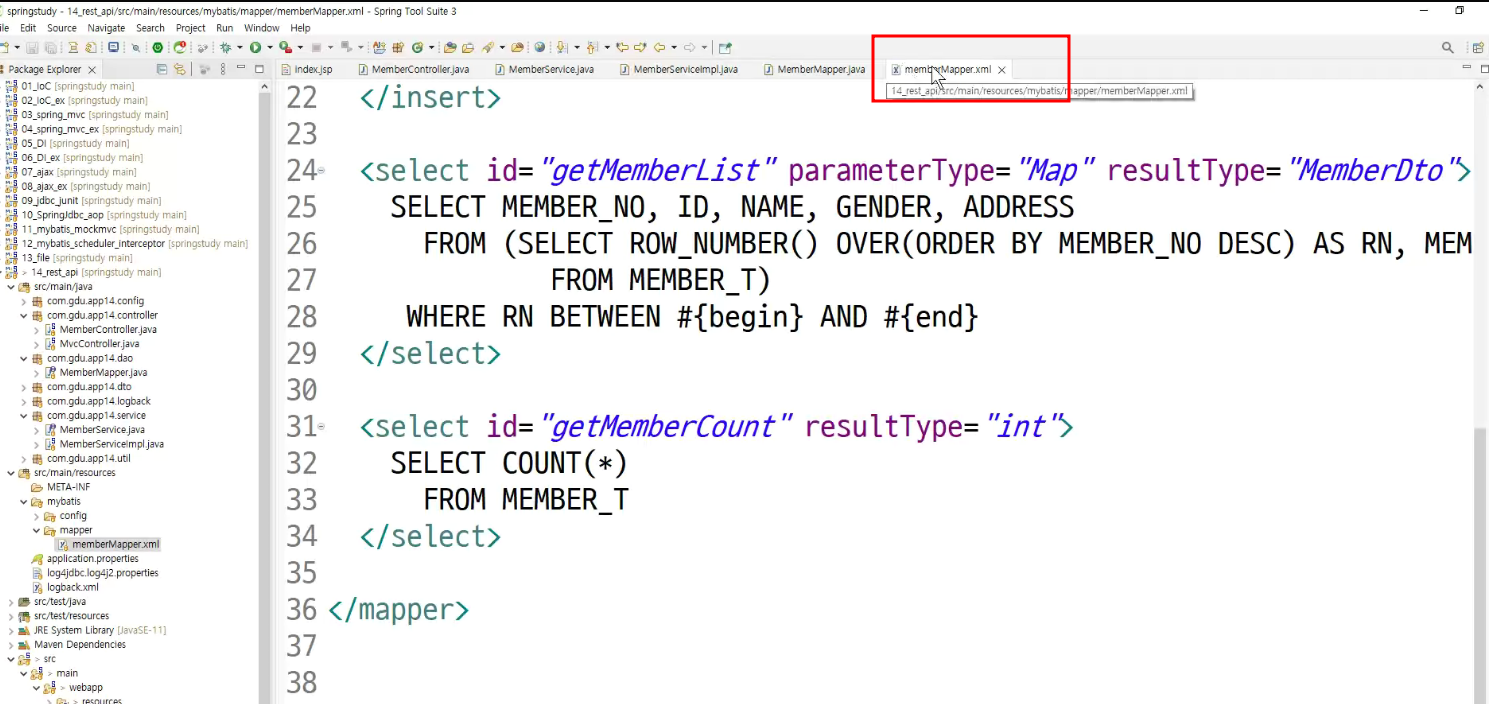Screen dimensions: 1489x704
Task: Expand the Maven Dependencies node
Action: (11, 645)
